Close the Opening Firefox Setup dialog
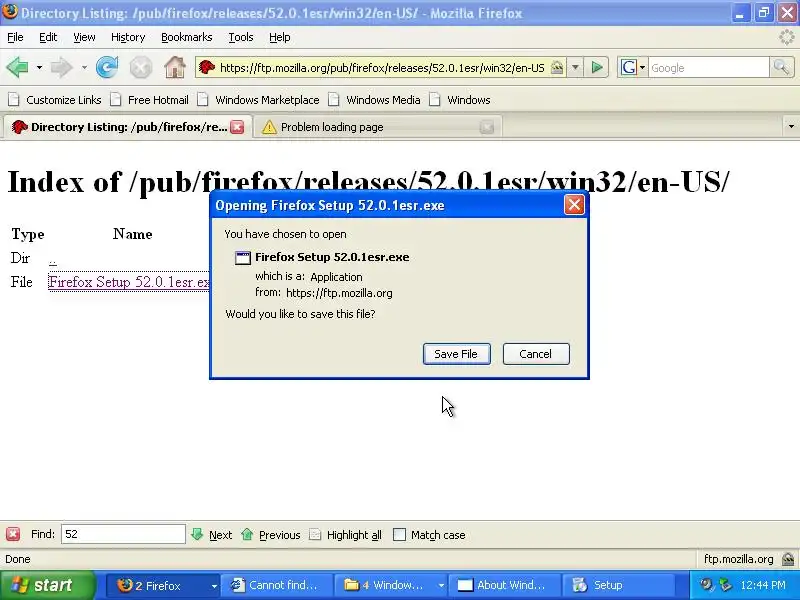800x600 pixels. [574, 205]
